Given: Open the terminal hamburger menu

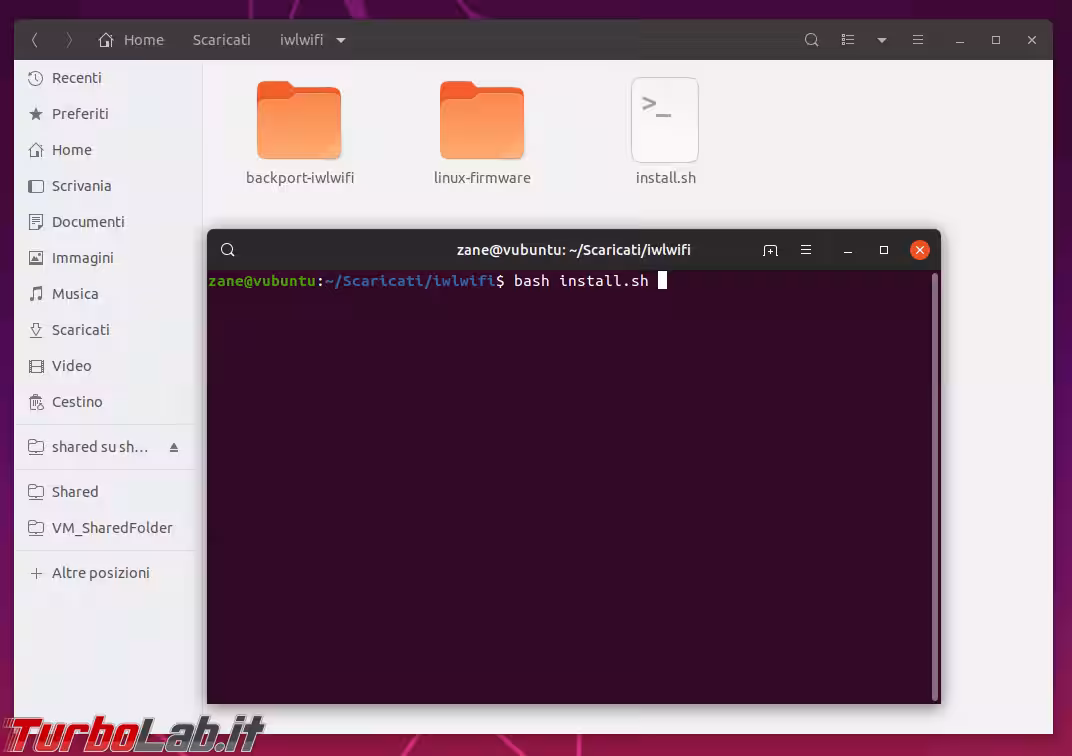Looking at the screenshot, I should (x=806, y=250).
